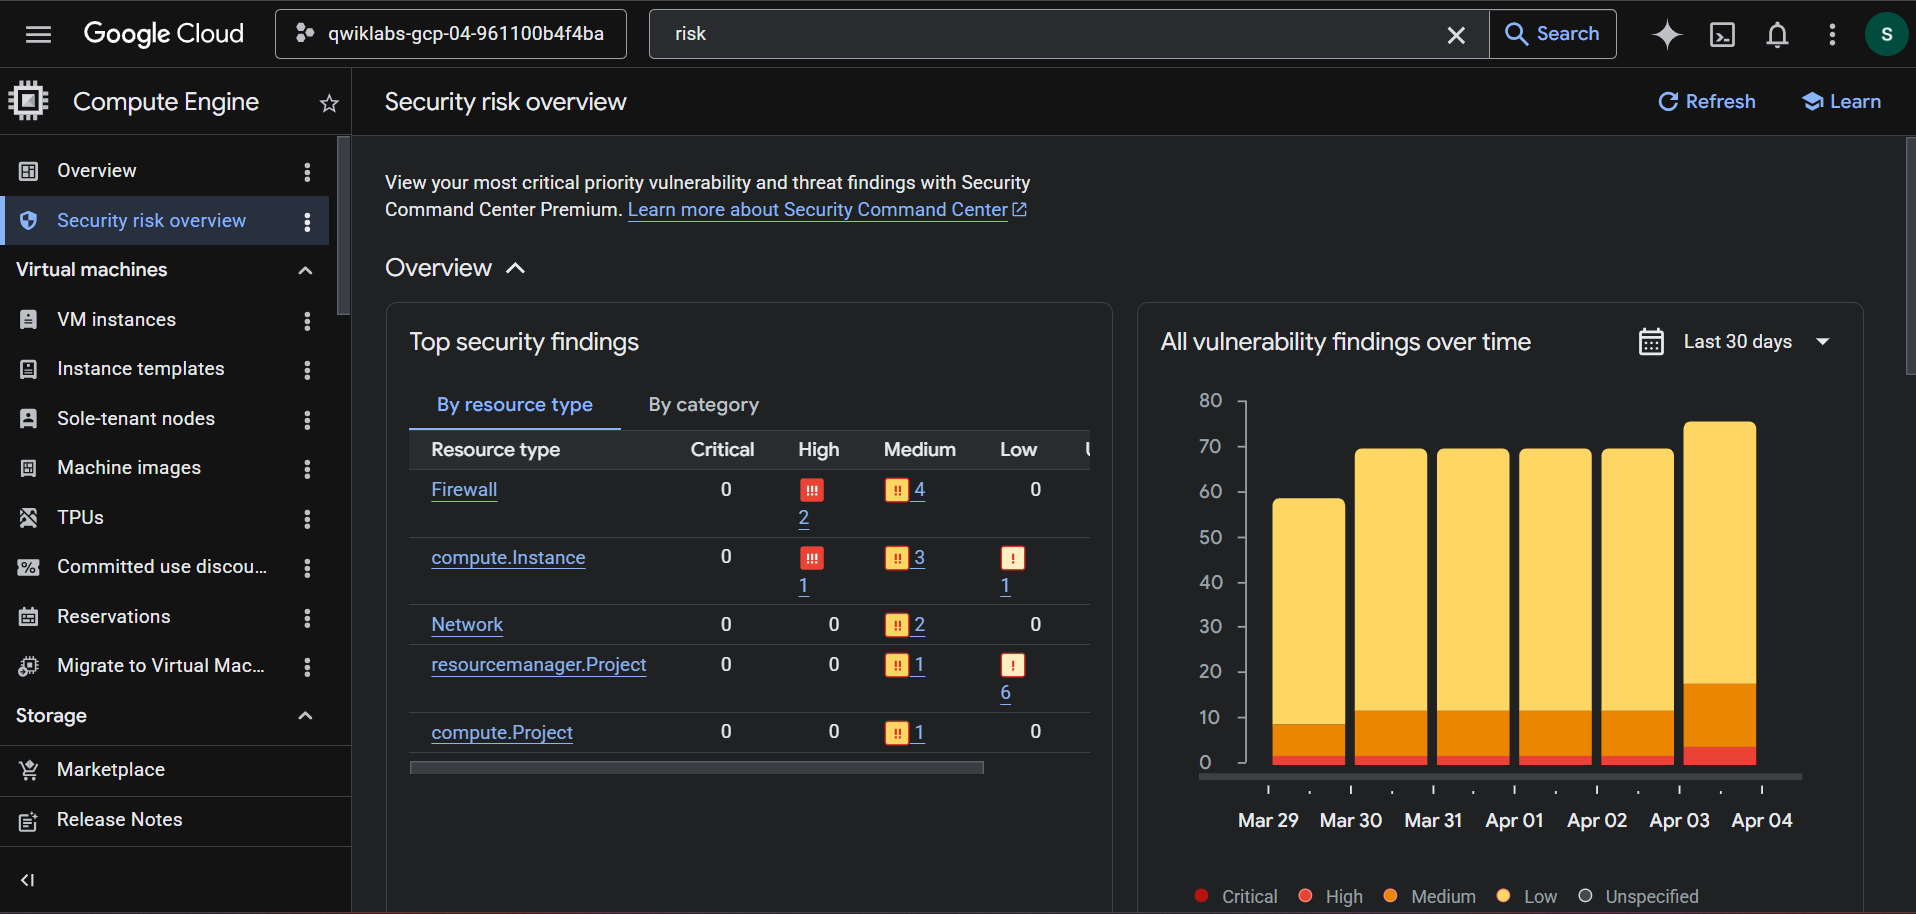The image size is (1916, 914).
Task: Toggle the Medium legend series
Action: point(1430,897)
